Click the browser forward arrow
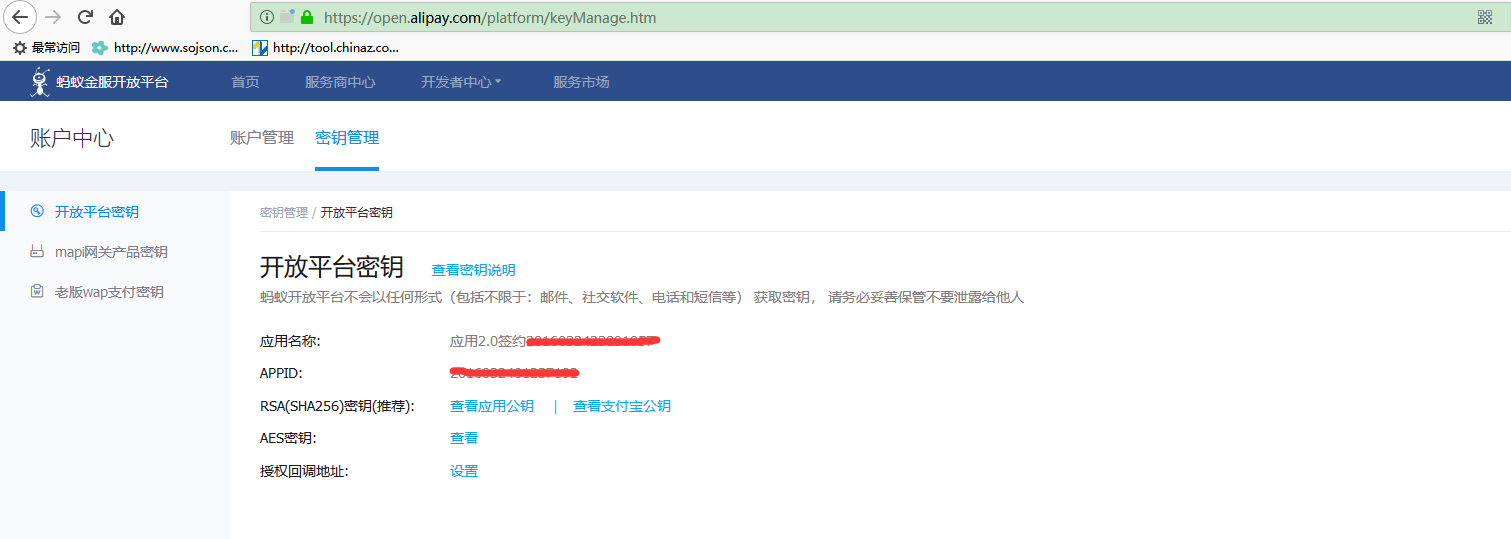The width and height of the screenshot is (1511, 539). pos(53,16)
